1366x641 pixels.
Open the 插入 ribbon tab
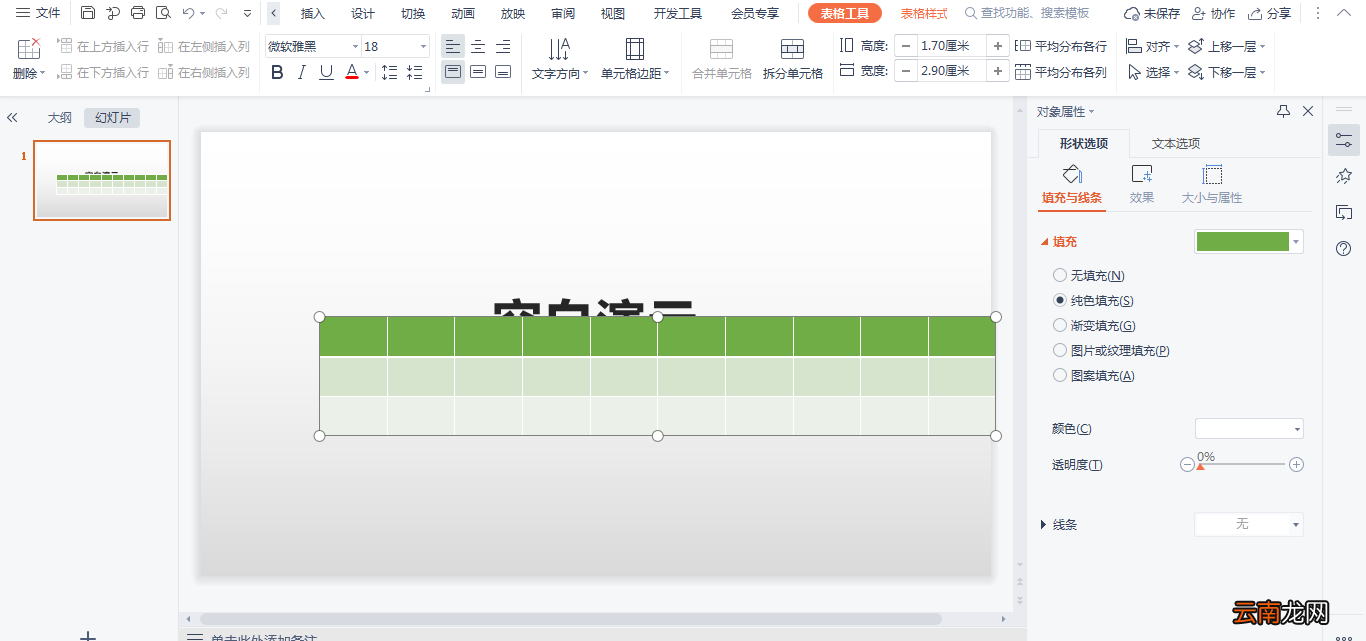coord(311,13)
